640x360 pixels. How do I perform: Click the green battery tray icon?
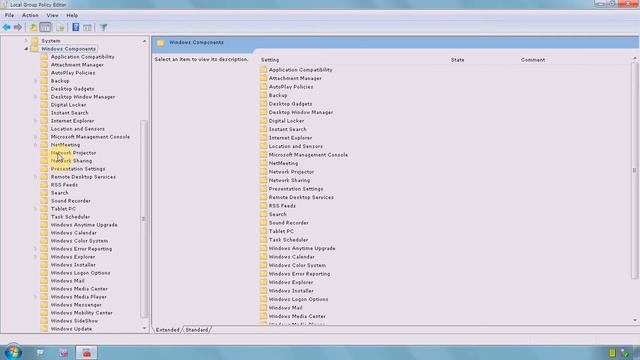pos(612,353)
